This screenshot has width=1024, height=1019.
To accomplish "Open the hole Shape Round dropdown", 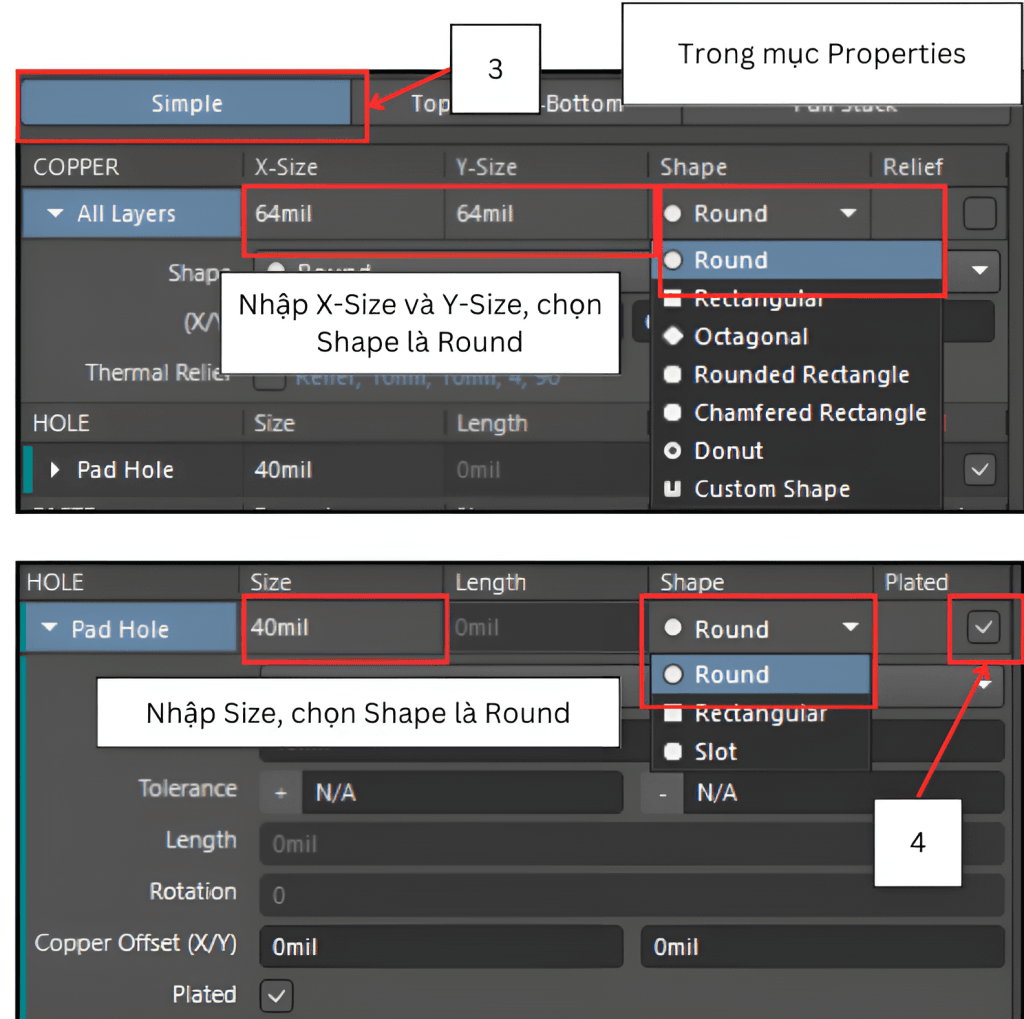I will tap(762, 629).
